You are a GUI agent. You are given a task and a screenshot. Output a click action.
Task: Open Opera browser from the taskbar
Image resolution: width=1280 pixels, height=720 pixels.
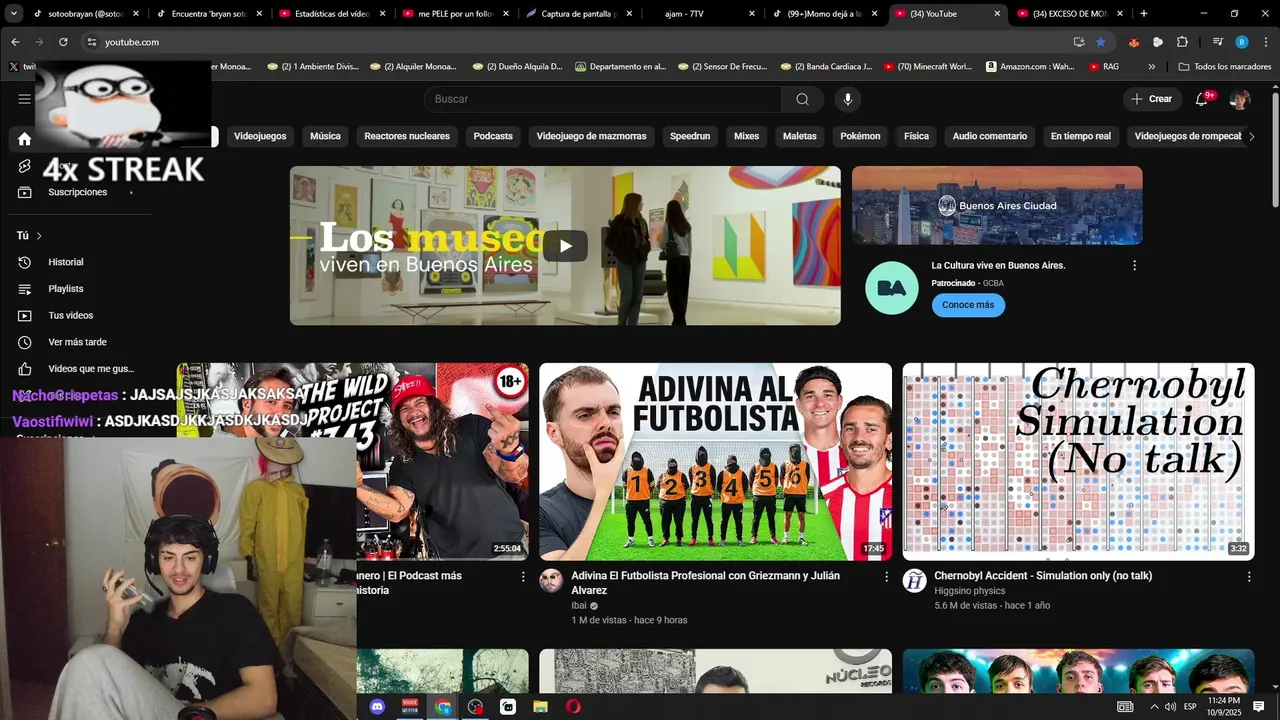[x=573, y=707]
